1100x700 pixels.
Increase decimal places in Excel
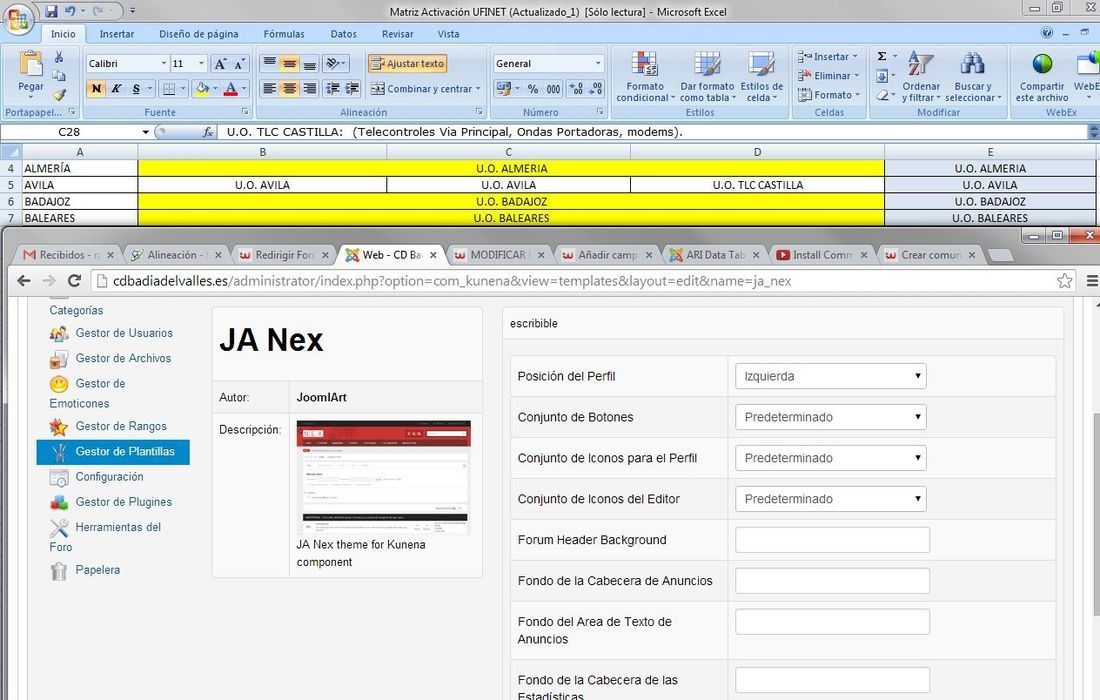click(x=576, y=89)
